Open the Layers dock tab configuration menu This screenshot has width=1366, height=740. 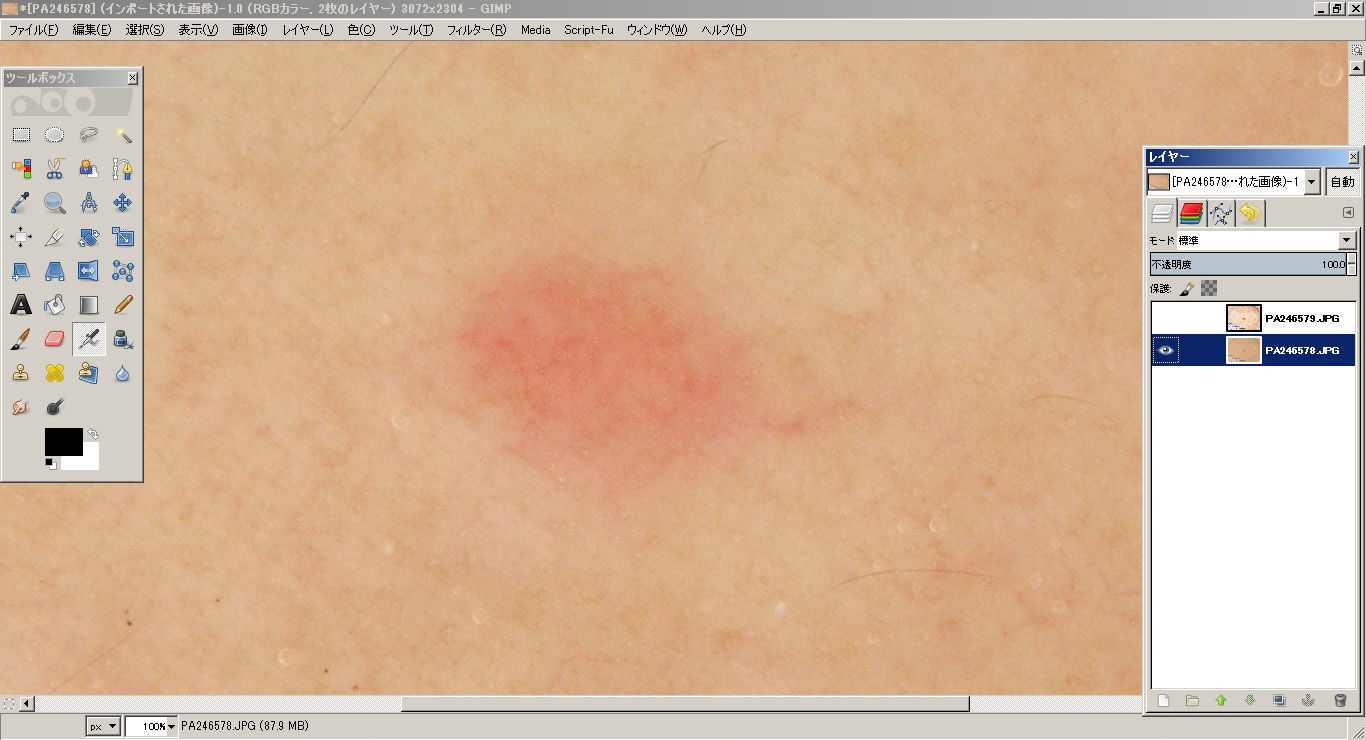click(1348, 212)
